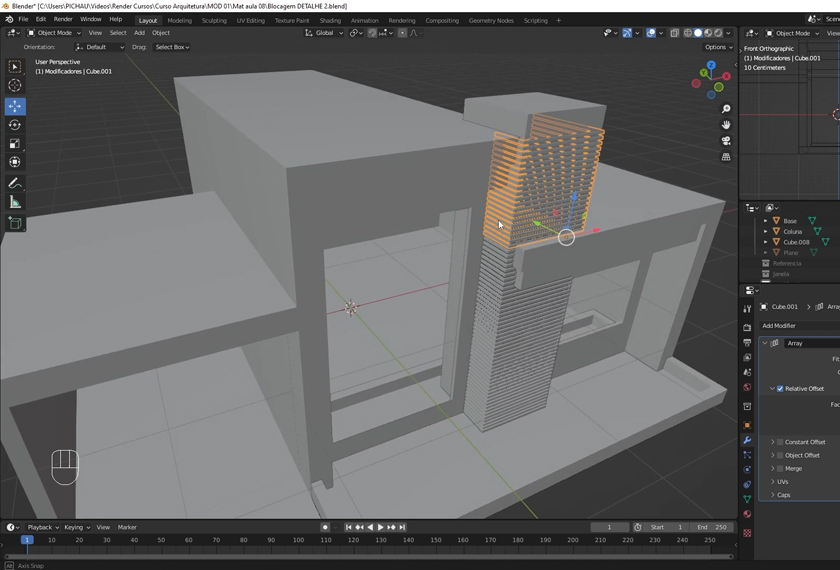The width and height of the screenshot is (840, 570).
Task: Enable the Constant Offset checkbox
Action: tap(780, 442)
